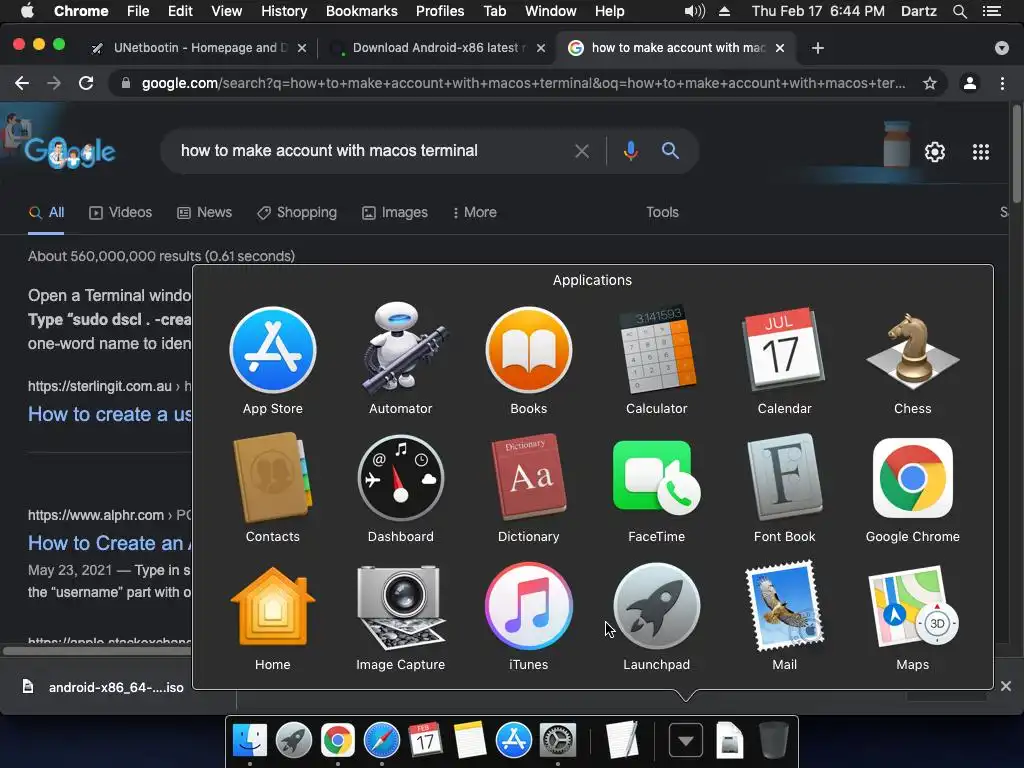Open Launchpad in the Applications stack
The height and width of the screenshot is (768, 1024).
[x=656, y=607]
